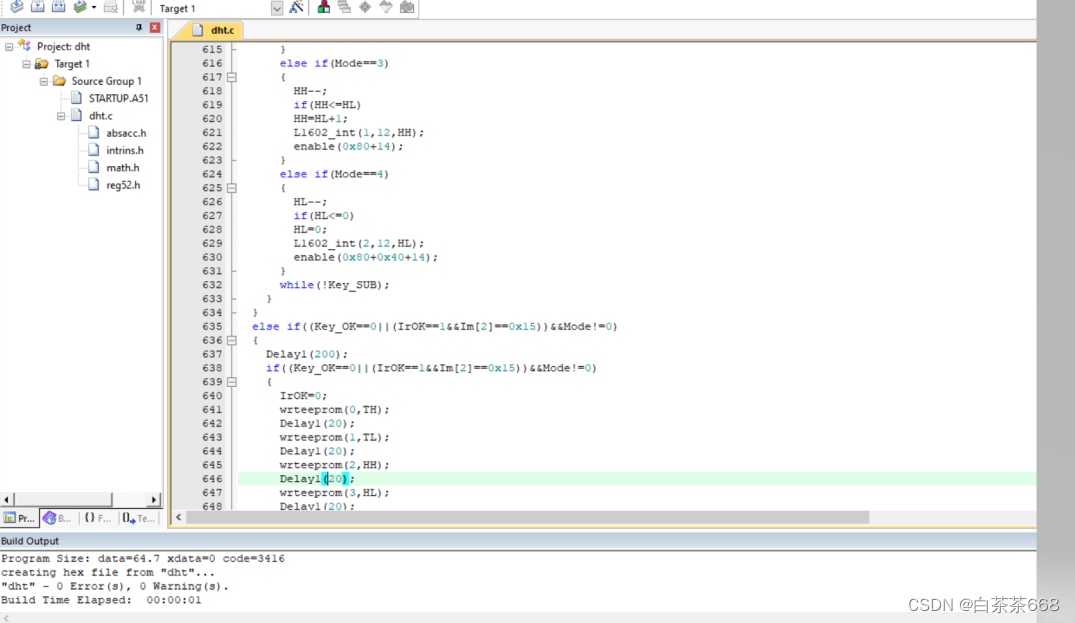This screenshot has height=623, width=1075.
Task: Click the editor horizontal scrollbar left arrow
Action: pyautogui.click(x=179, y=517)
